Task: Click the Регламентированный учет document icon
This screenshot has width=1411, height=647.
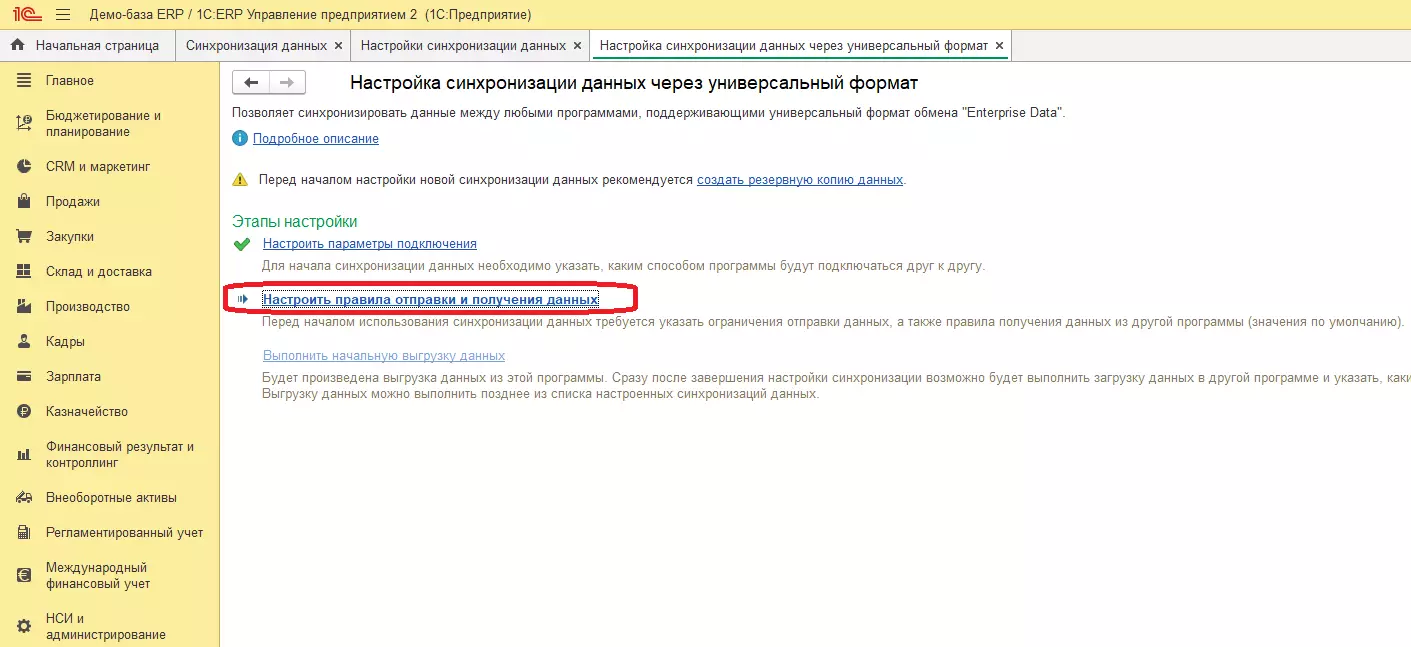Action: 25,533
